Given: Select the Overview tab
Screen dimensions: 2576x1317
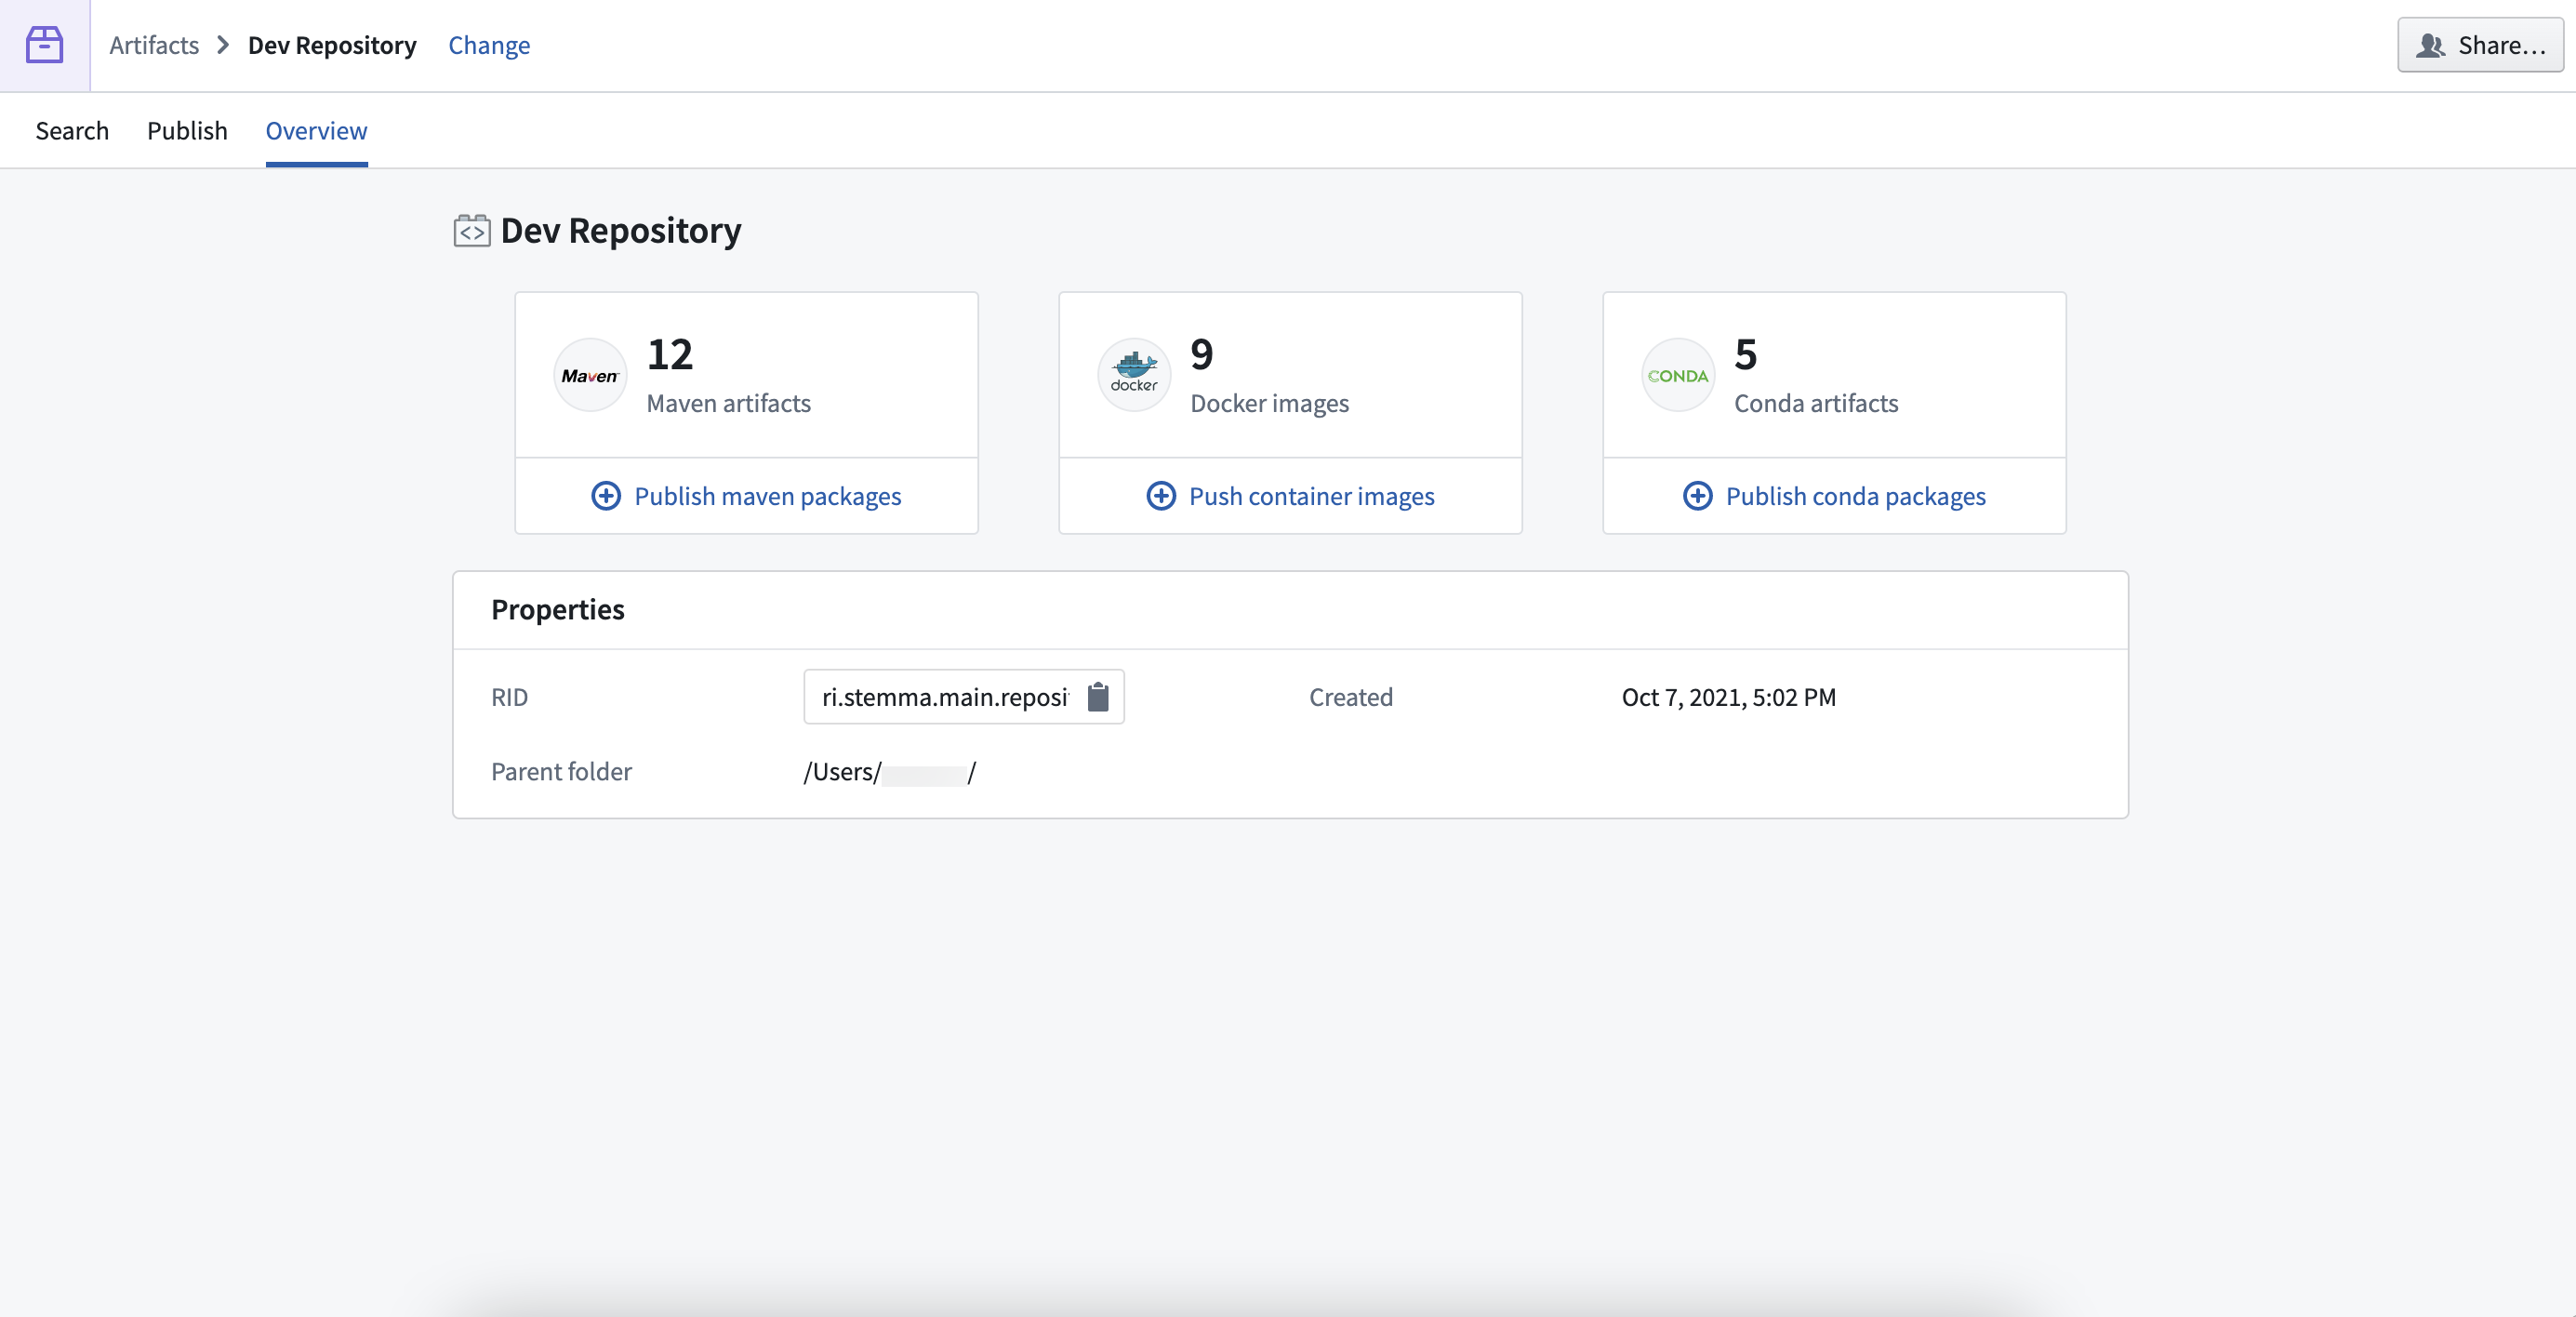Looking at the screenshot, I should [x=316, y=131].
